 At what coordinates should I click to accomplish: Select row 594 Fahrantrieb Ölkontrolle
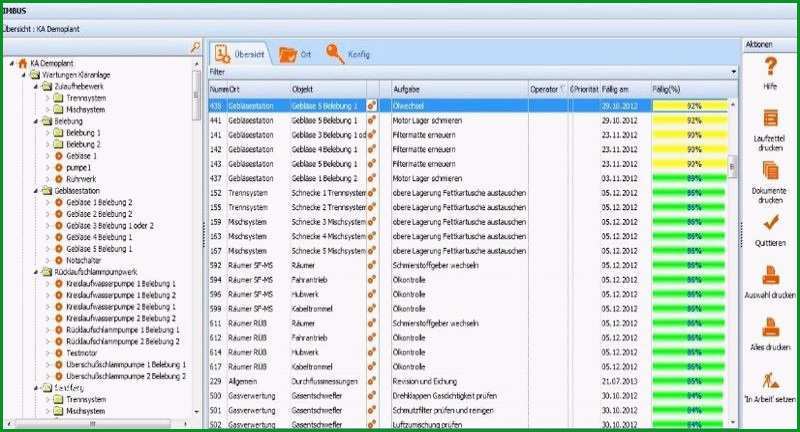(x=468, y=280)
